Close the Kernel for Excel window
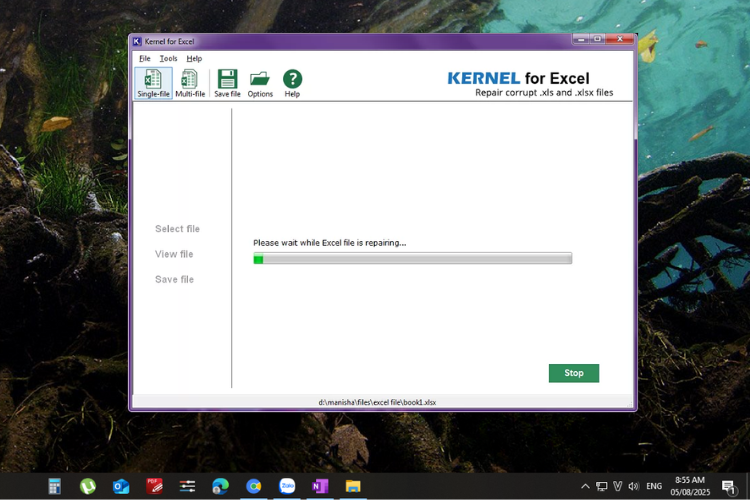The image size is (750, 500). 620,39
